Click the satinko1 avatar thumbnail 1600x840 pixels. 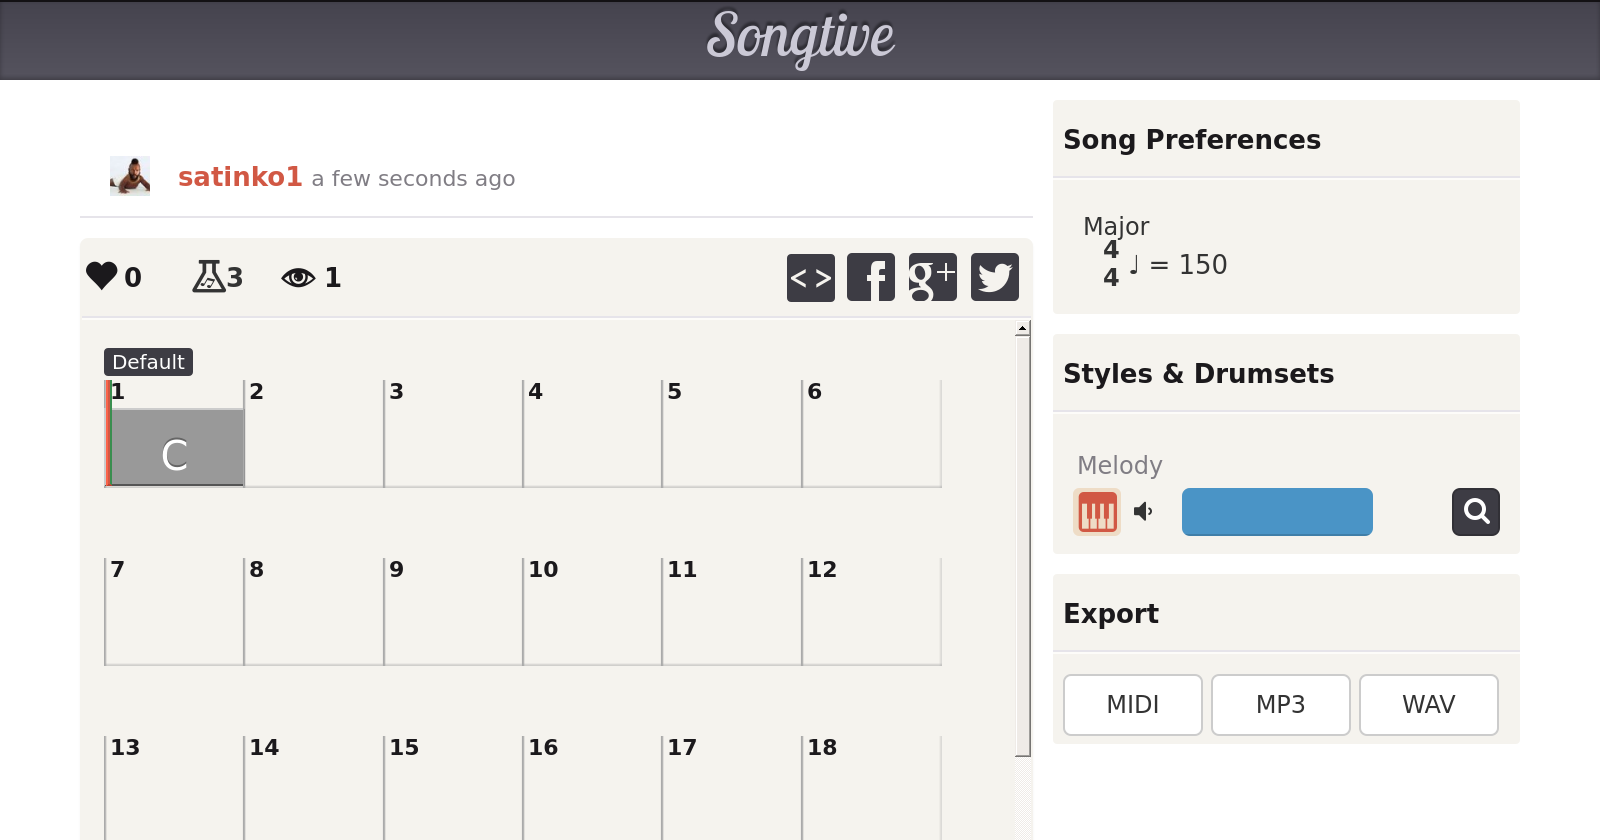130,176
